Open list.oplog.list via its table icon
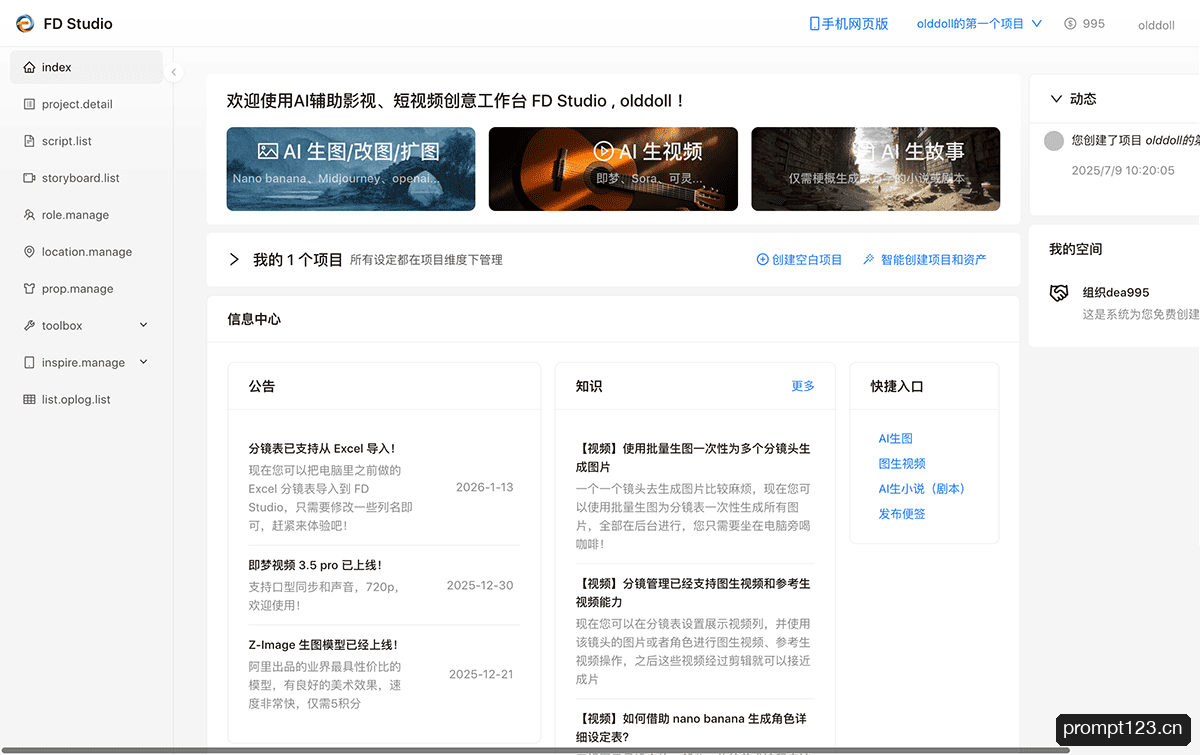This screenshot has width=1200, height=755. pyautogui.click(x=29, y=400)
